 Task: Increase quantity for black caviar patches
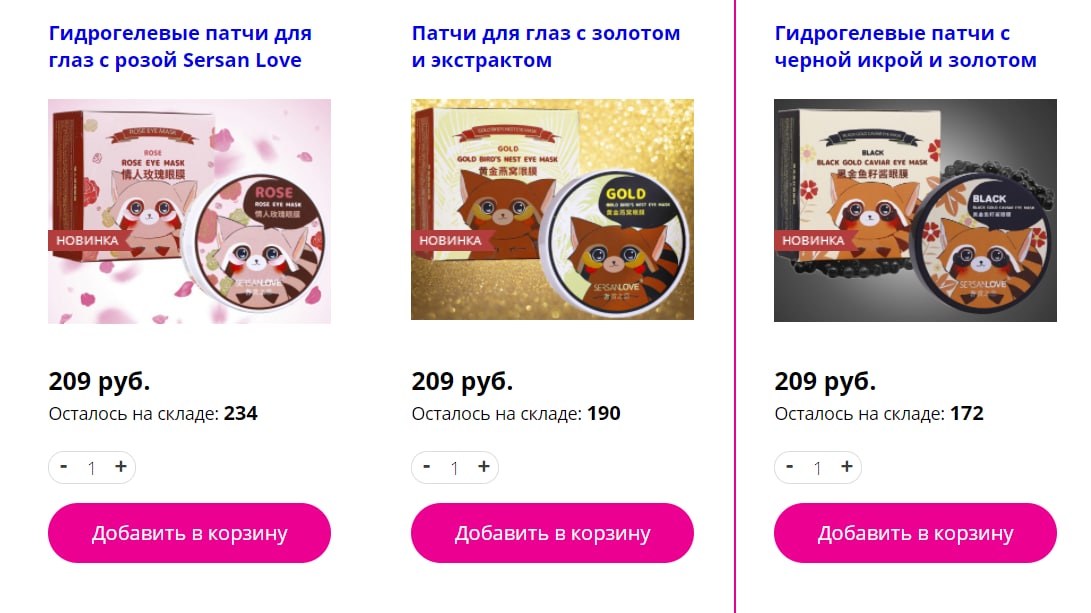tap(847, 467)
